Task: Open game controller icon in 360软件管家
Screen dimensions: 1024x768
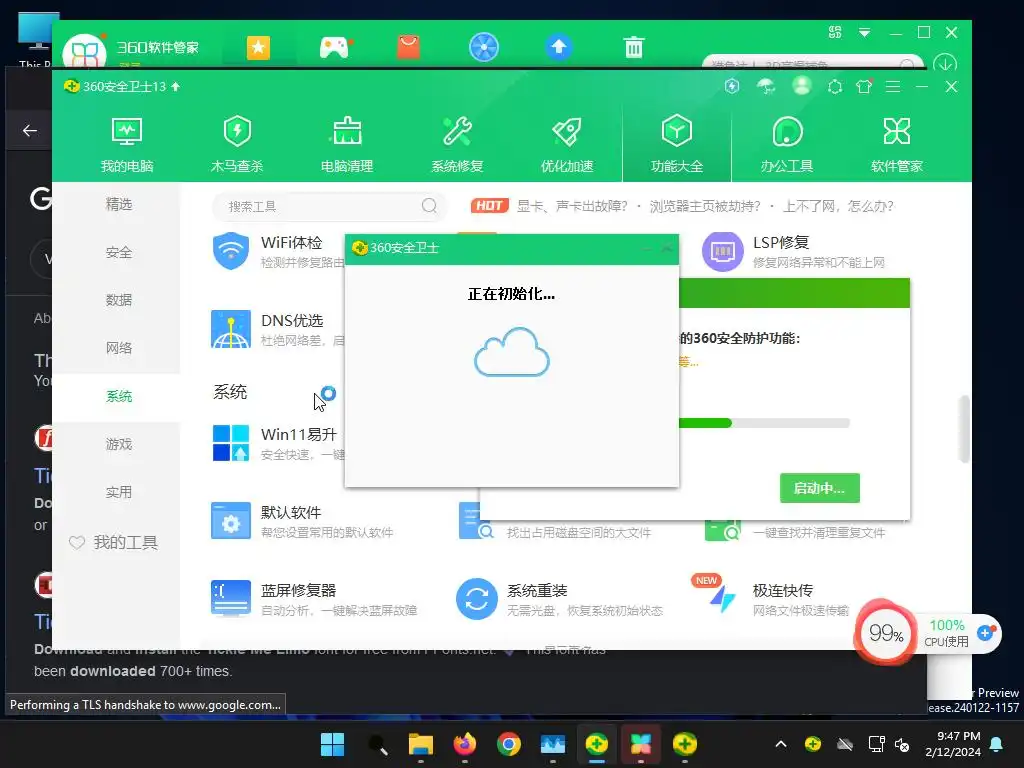Action: [x=334, y=47]
